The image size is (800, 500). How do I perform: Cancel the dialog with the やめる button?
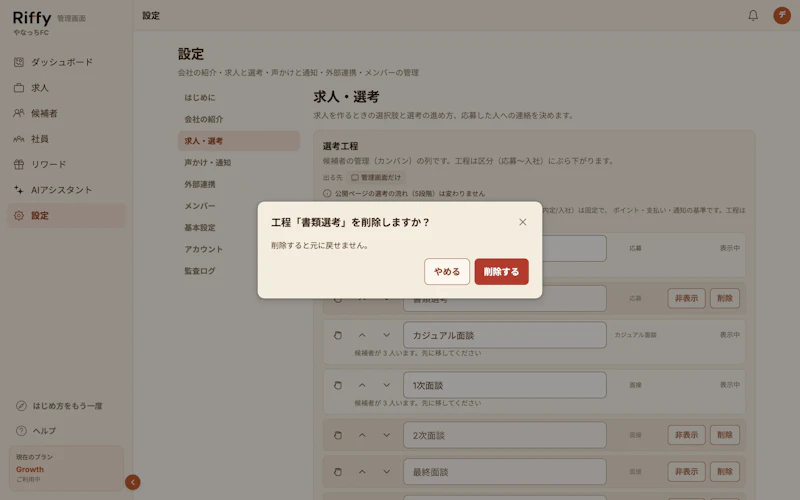[446, 271]
